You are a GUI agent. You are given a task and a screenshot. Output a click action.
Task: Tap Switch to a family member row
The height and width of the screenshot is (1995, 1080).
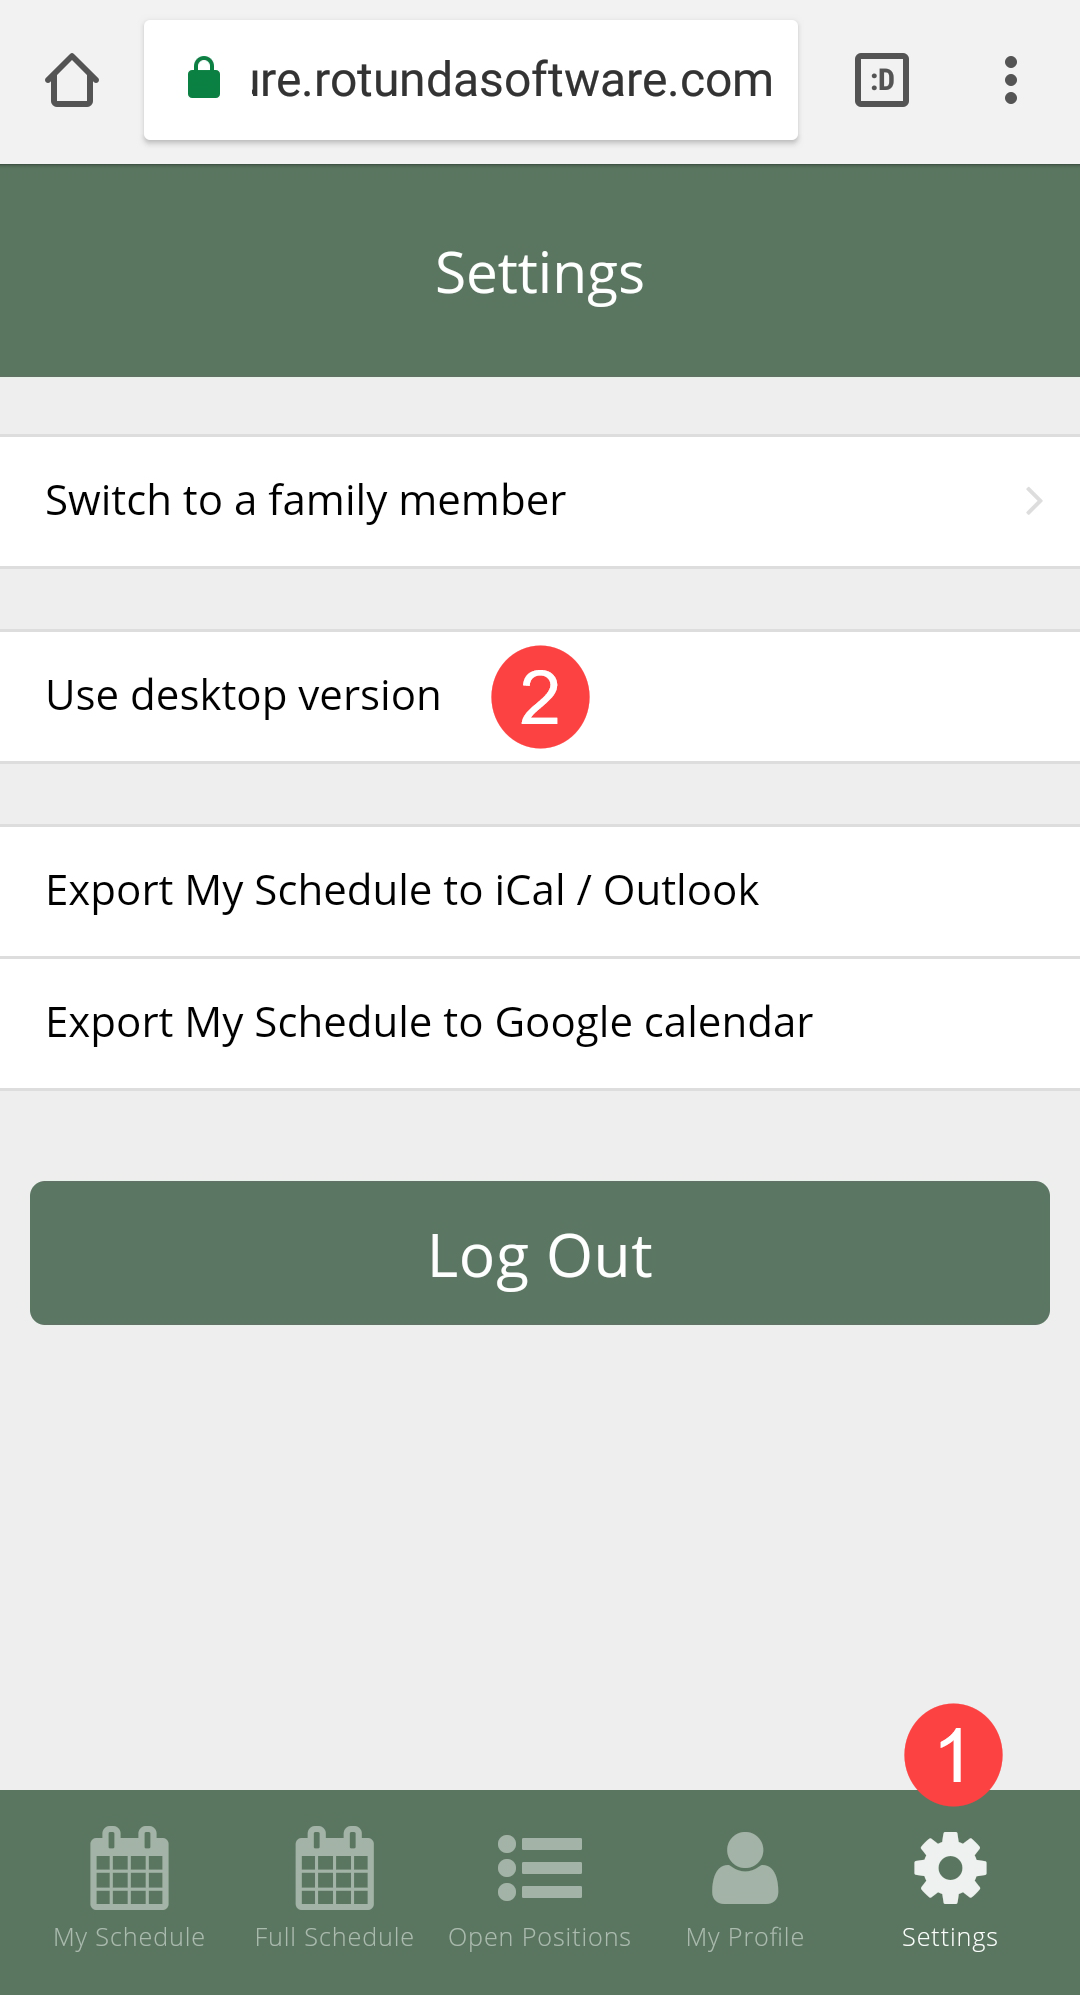(306, 501)
